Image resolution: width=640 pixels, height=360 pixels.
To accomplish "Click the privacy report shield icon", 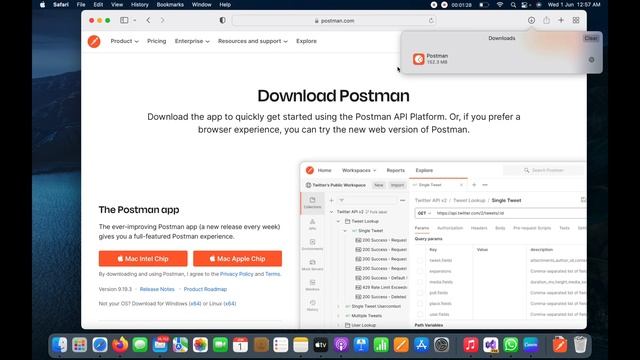I will click(222, 20).
